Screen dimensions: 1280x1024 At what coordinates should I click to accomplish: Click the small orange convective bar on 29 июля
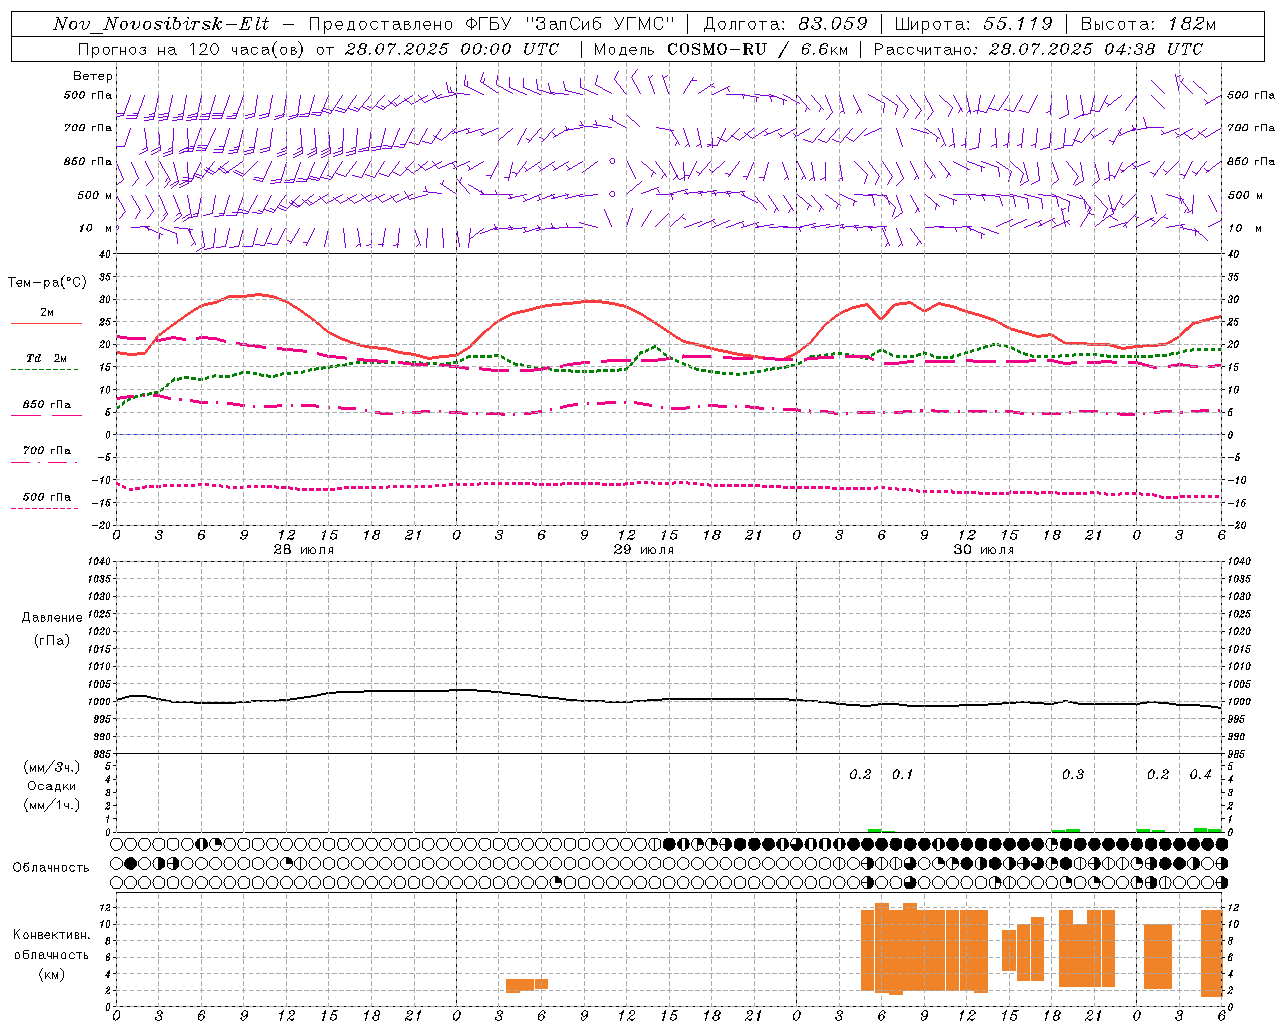point(527,985)
